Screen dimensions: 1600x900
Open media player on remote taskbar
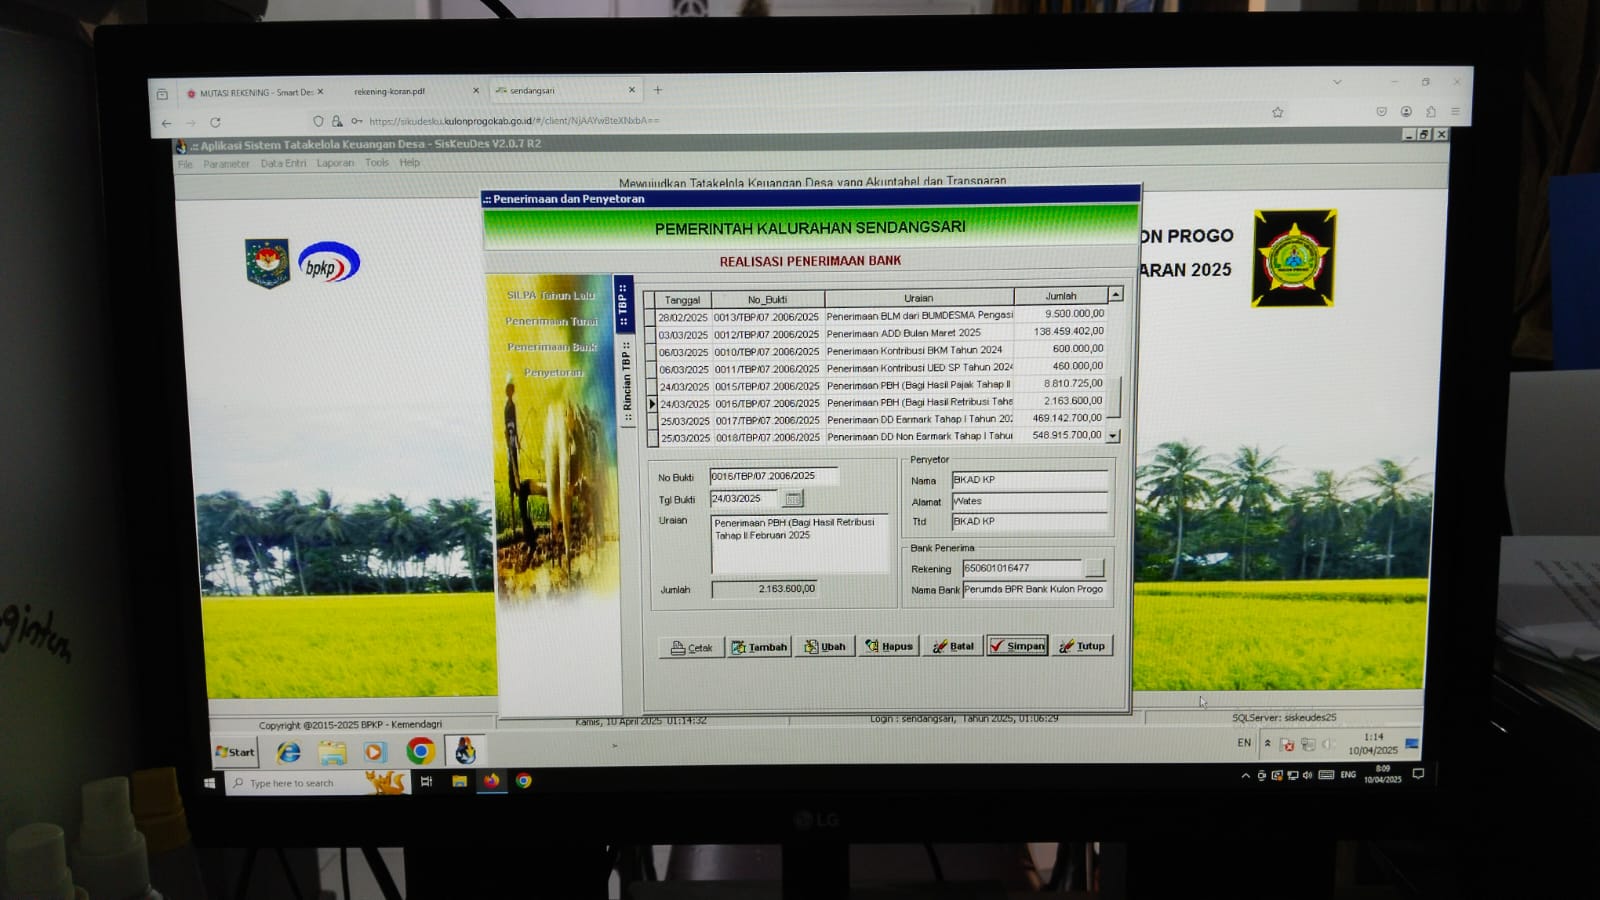click(x=375, y=752)
